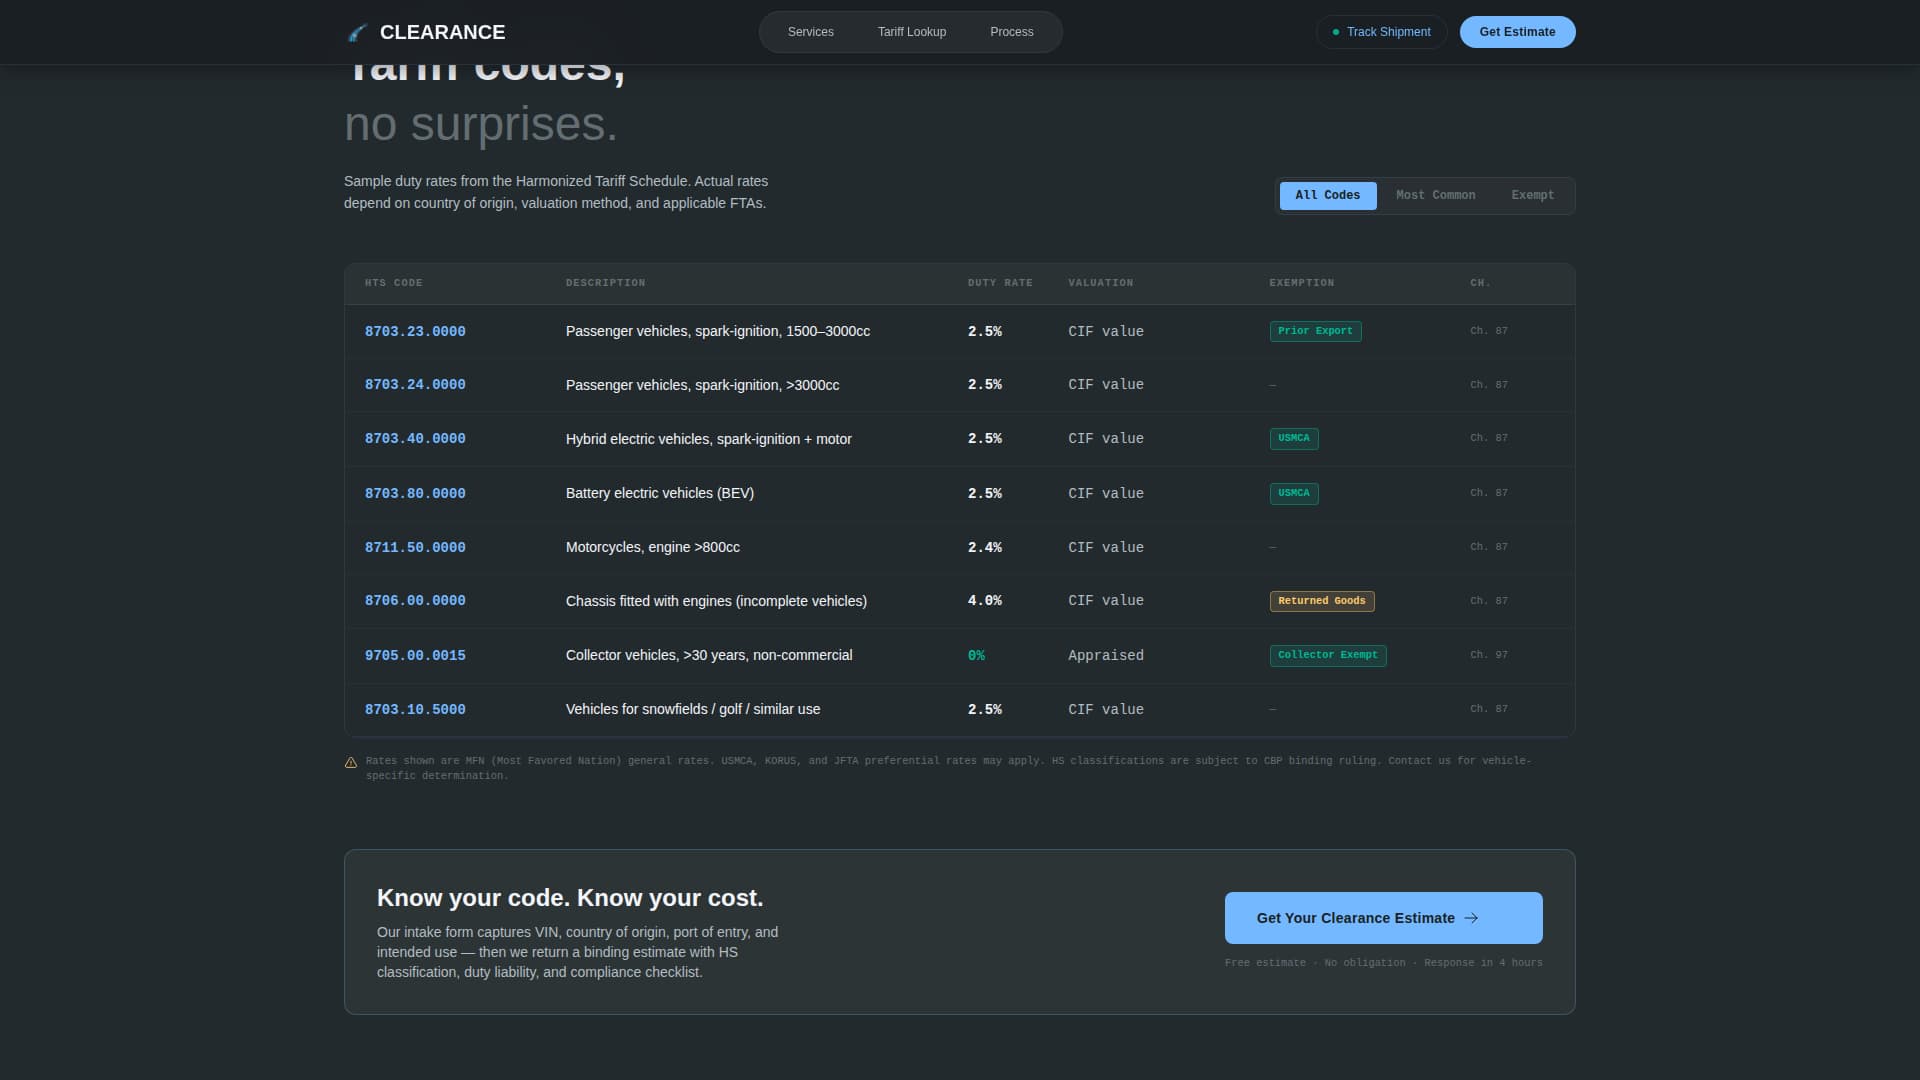Open HTS code 8703.80.0000
The image size is (1920, 1080).
pos(415,494)
